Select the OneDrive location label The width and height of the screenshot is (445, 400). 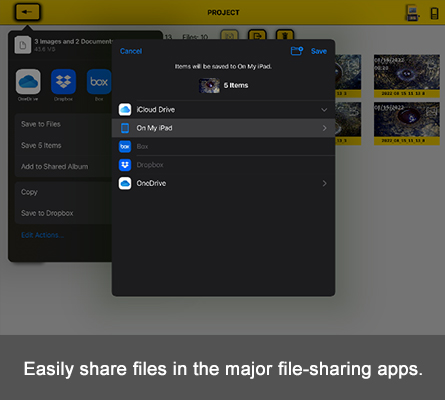point(151,183)
